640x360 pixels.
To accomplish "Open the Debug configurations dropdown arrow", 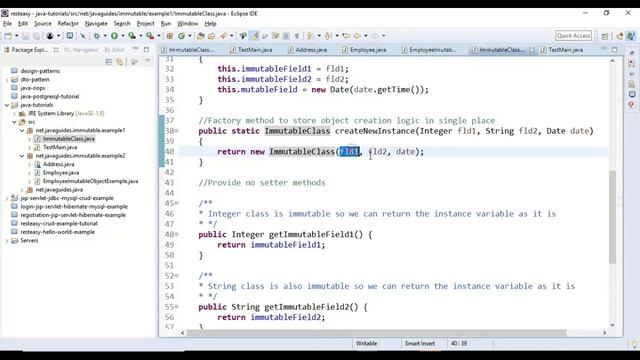I will point(105,36).
